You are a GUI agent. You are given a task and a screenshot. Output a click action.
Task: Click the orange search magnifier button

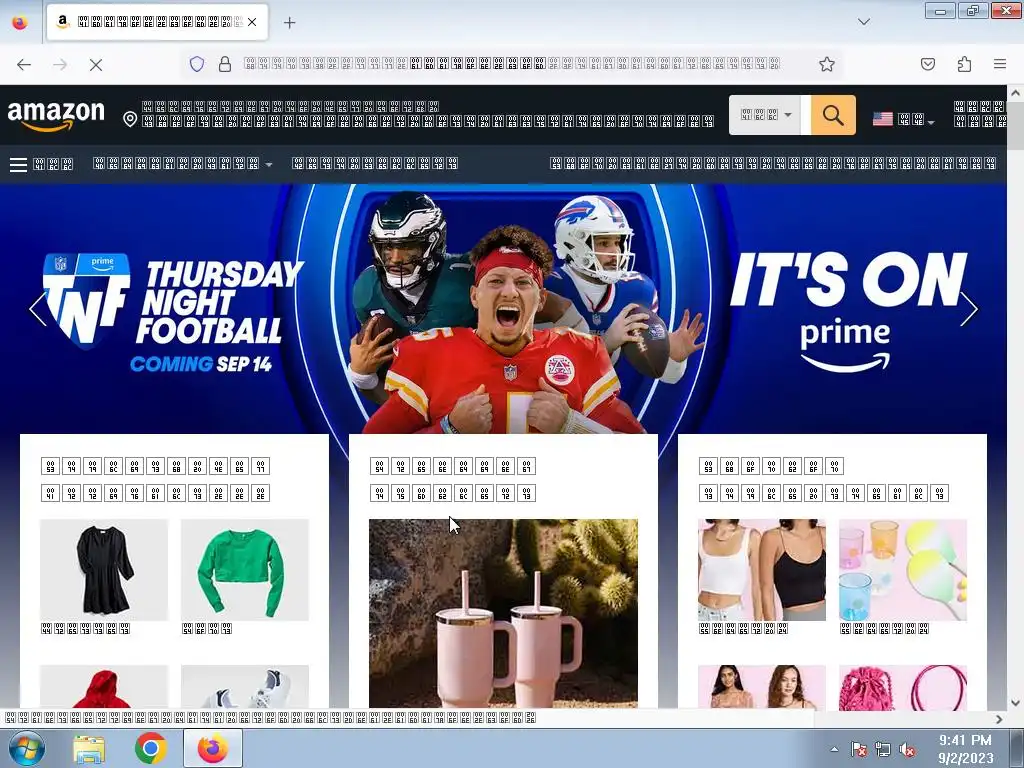coord(833,115)
